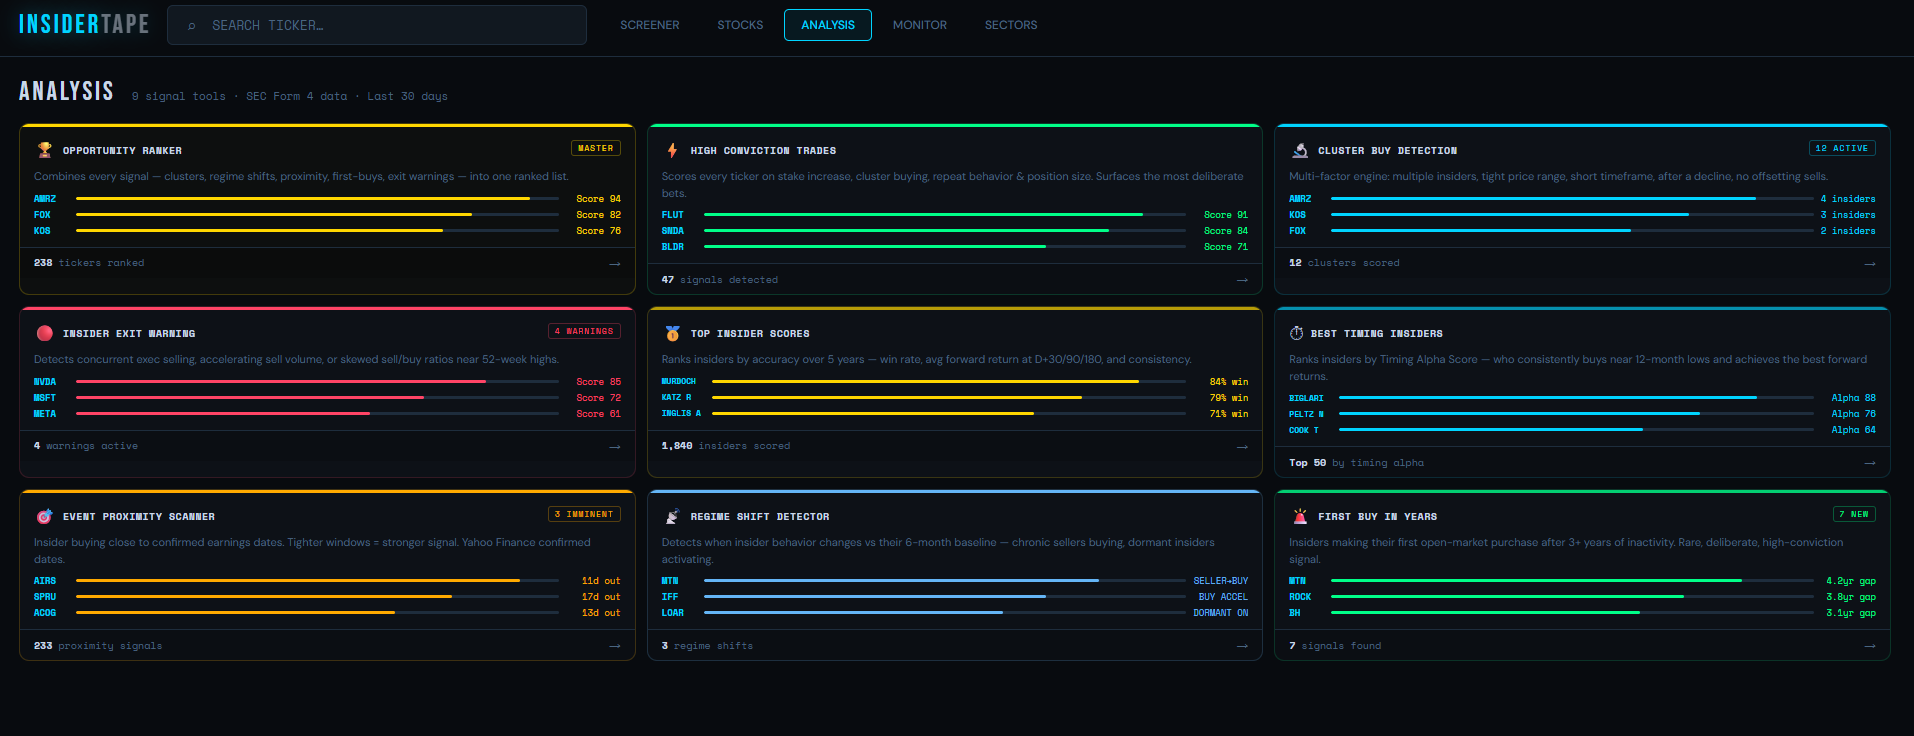Click the trophy icon on Opportunity Ranker

45,150
